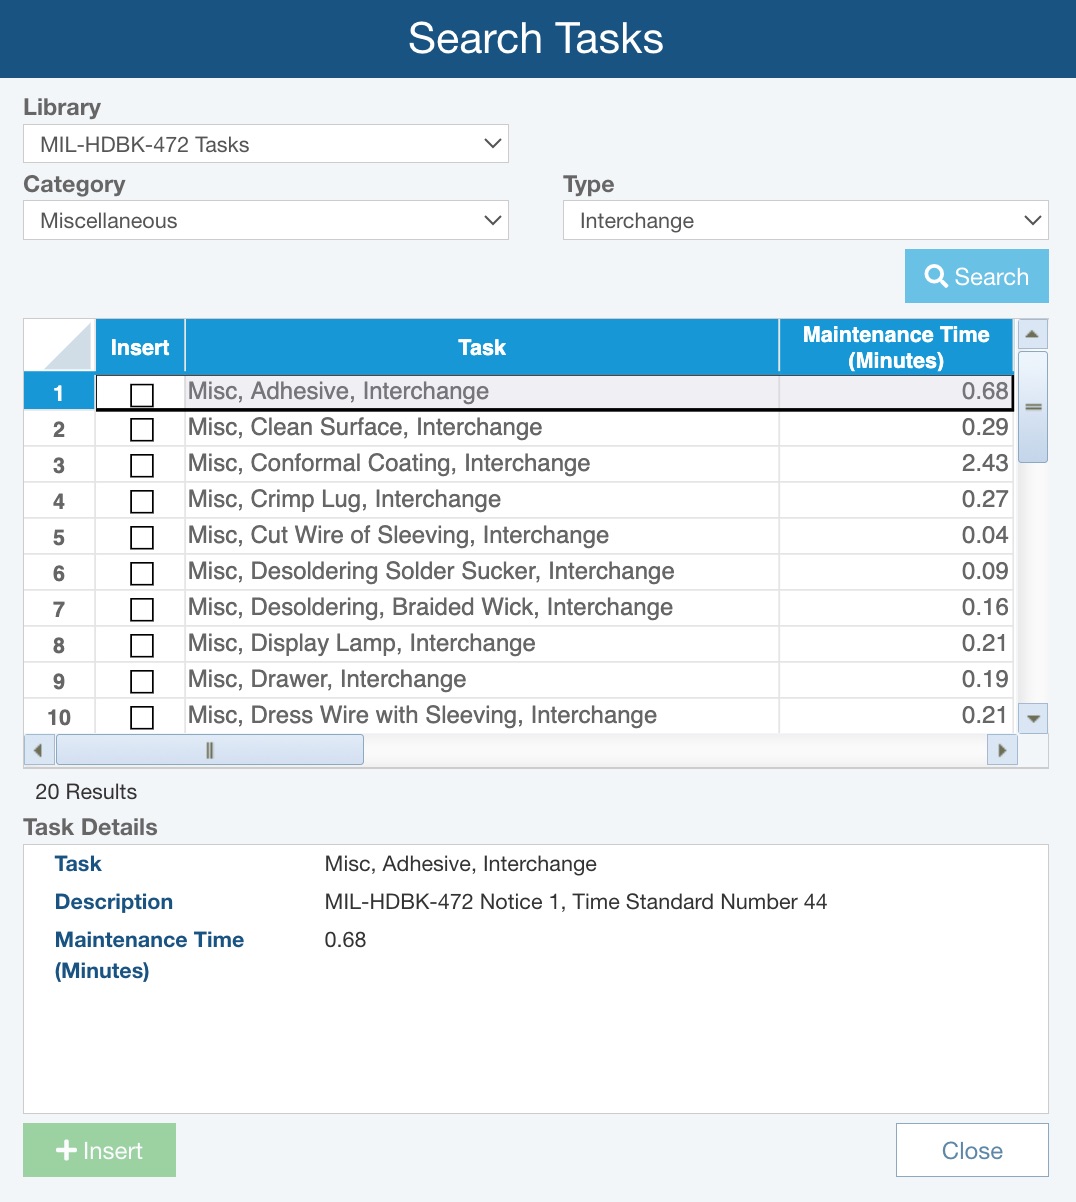This screenshot has height=1202, width=1076.
Task: Click the select-all corner triangle in grid
Action: point(60,347)
